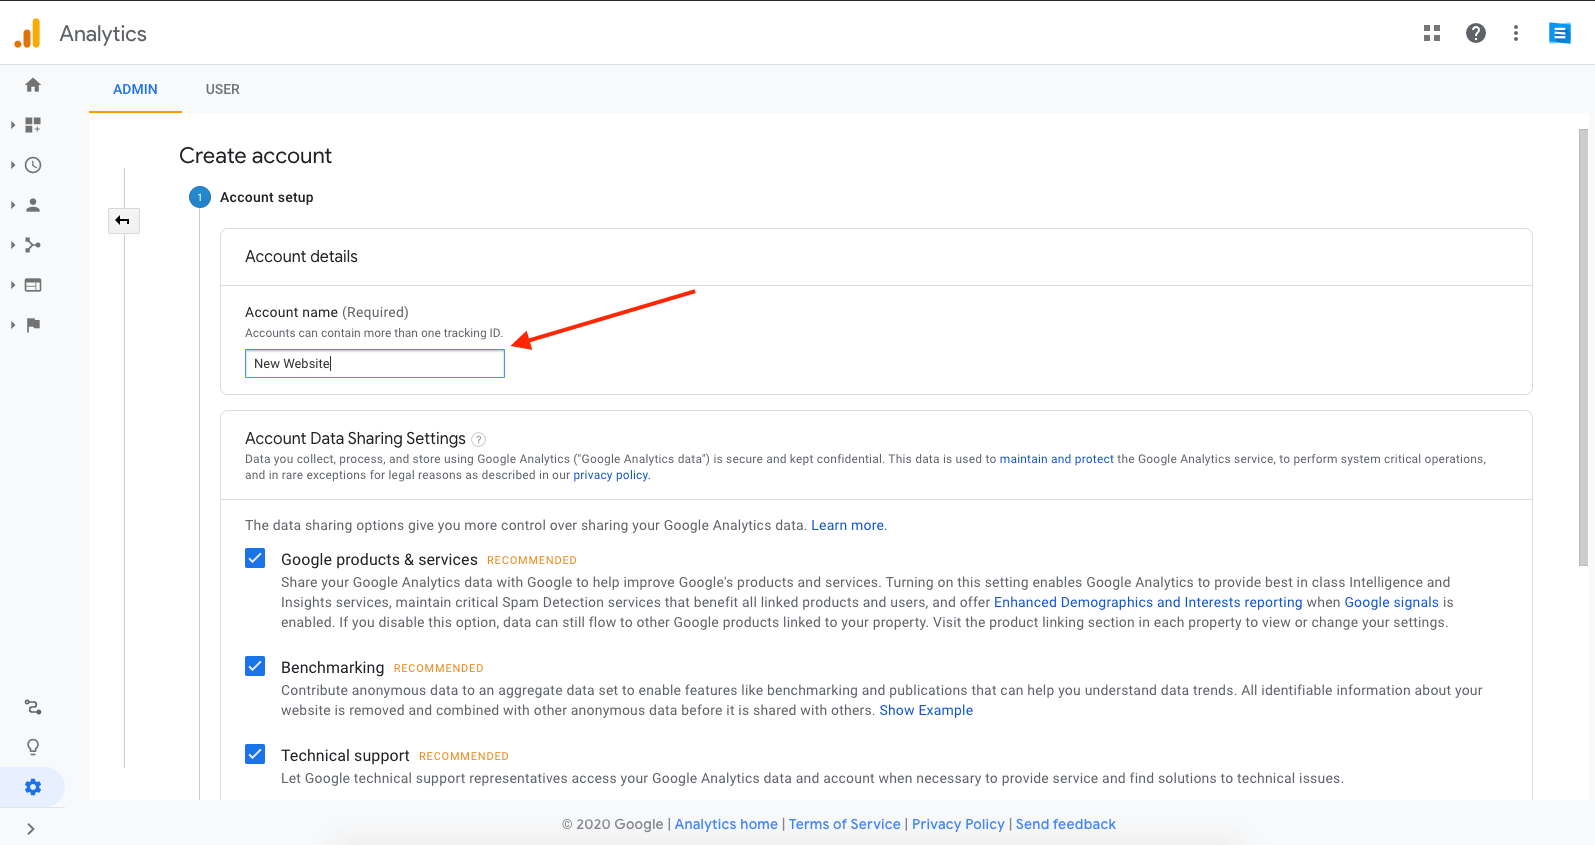Open the Google signals link
This screenshot has height=845, width=1595.
click(x=1391, y=602)
